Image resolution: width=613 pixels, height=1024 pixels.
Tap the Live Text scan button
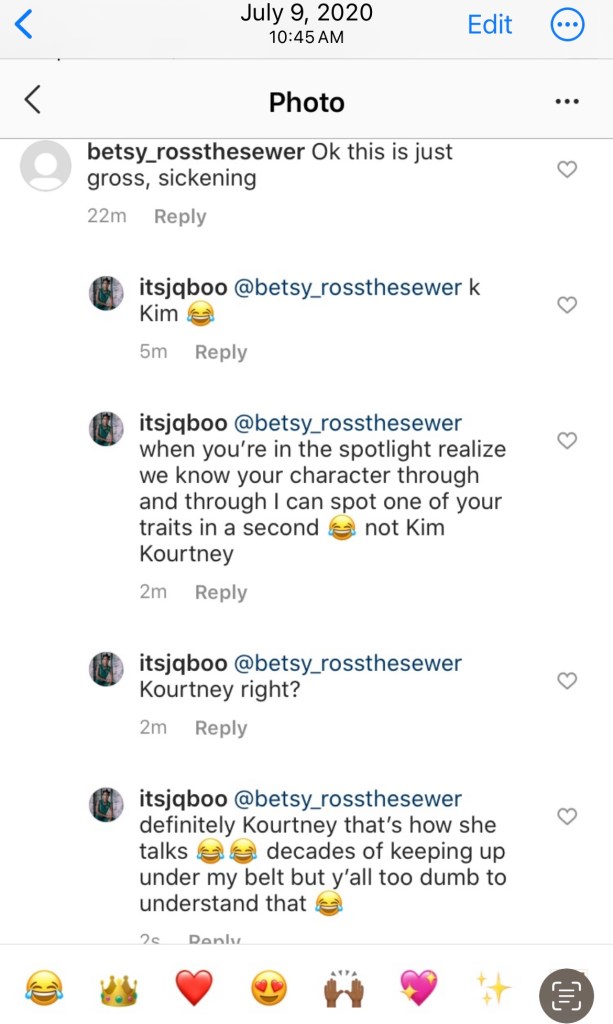click(x=567, y=995)
